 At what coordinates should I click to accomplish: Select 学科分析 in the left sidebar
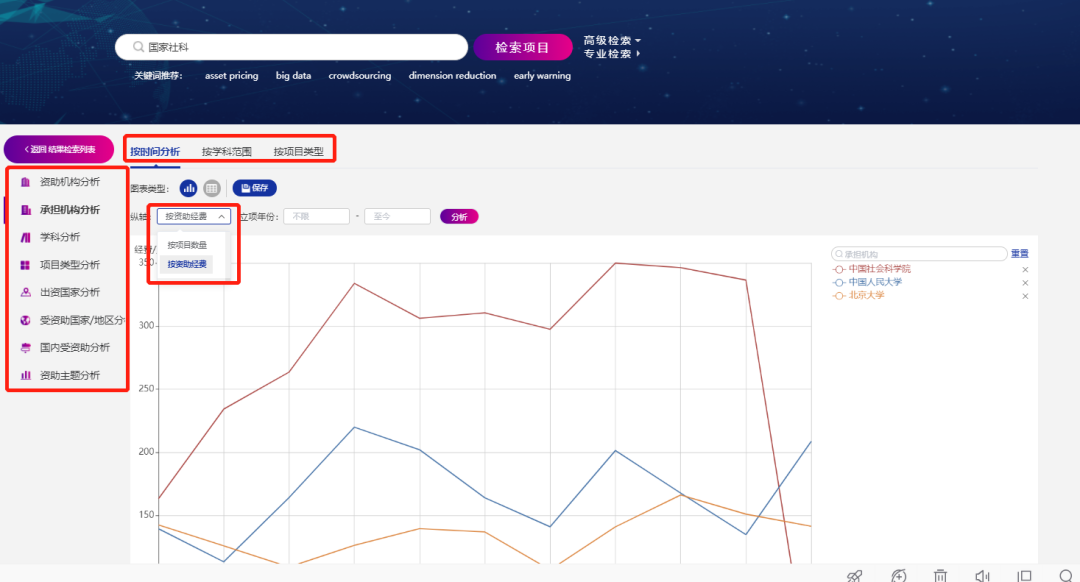tap(59, 237)
